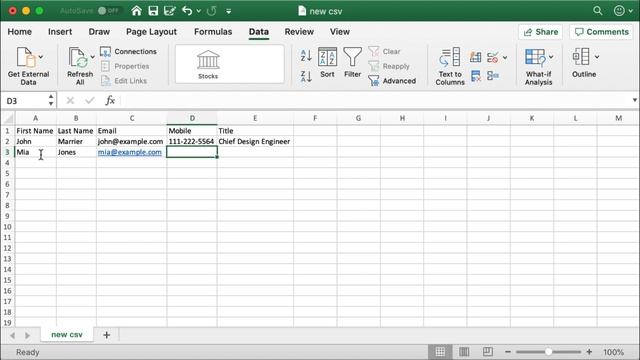Expand the Refresh All dropdown arrow
This screenshot has width=640, height=360.
coord(93,57)
